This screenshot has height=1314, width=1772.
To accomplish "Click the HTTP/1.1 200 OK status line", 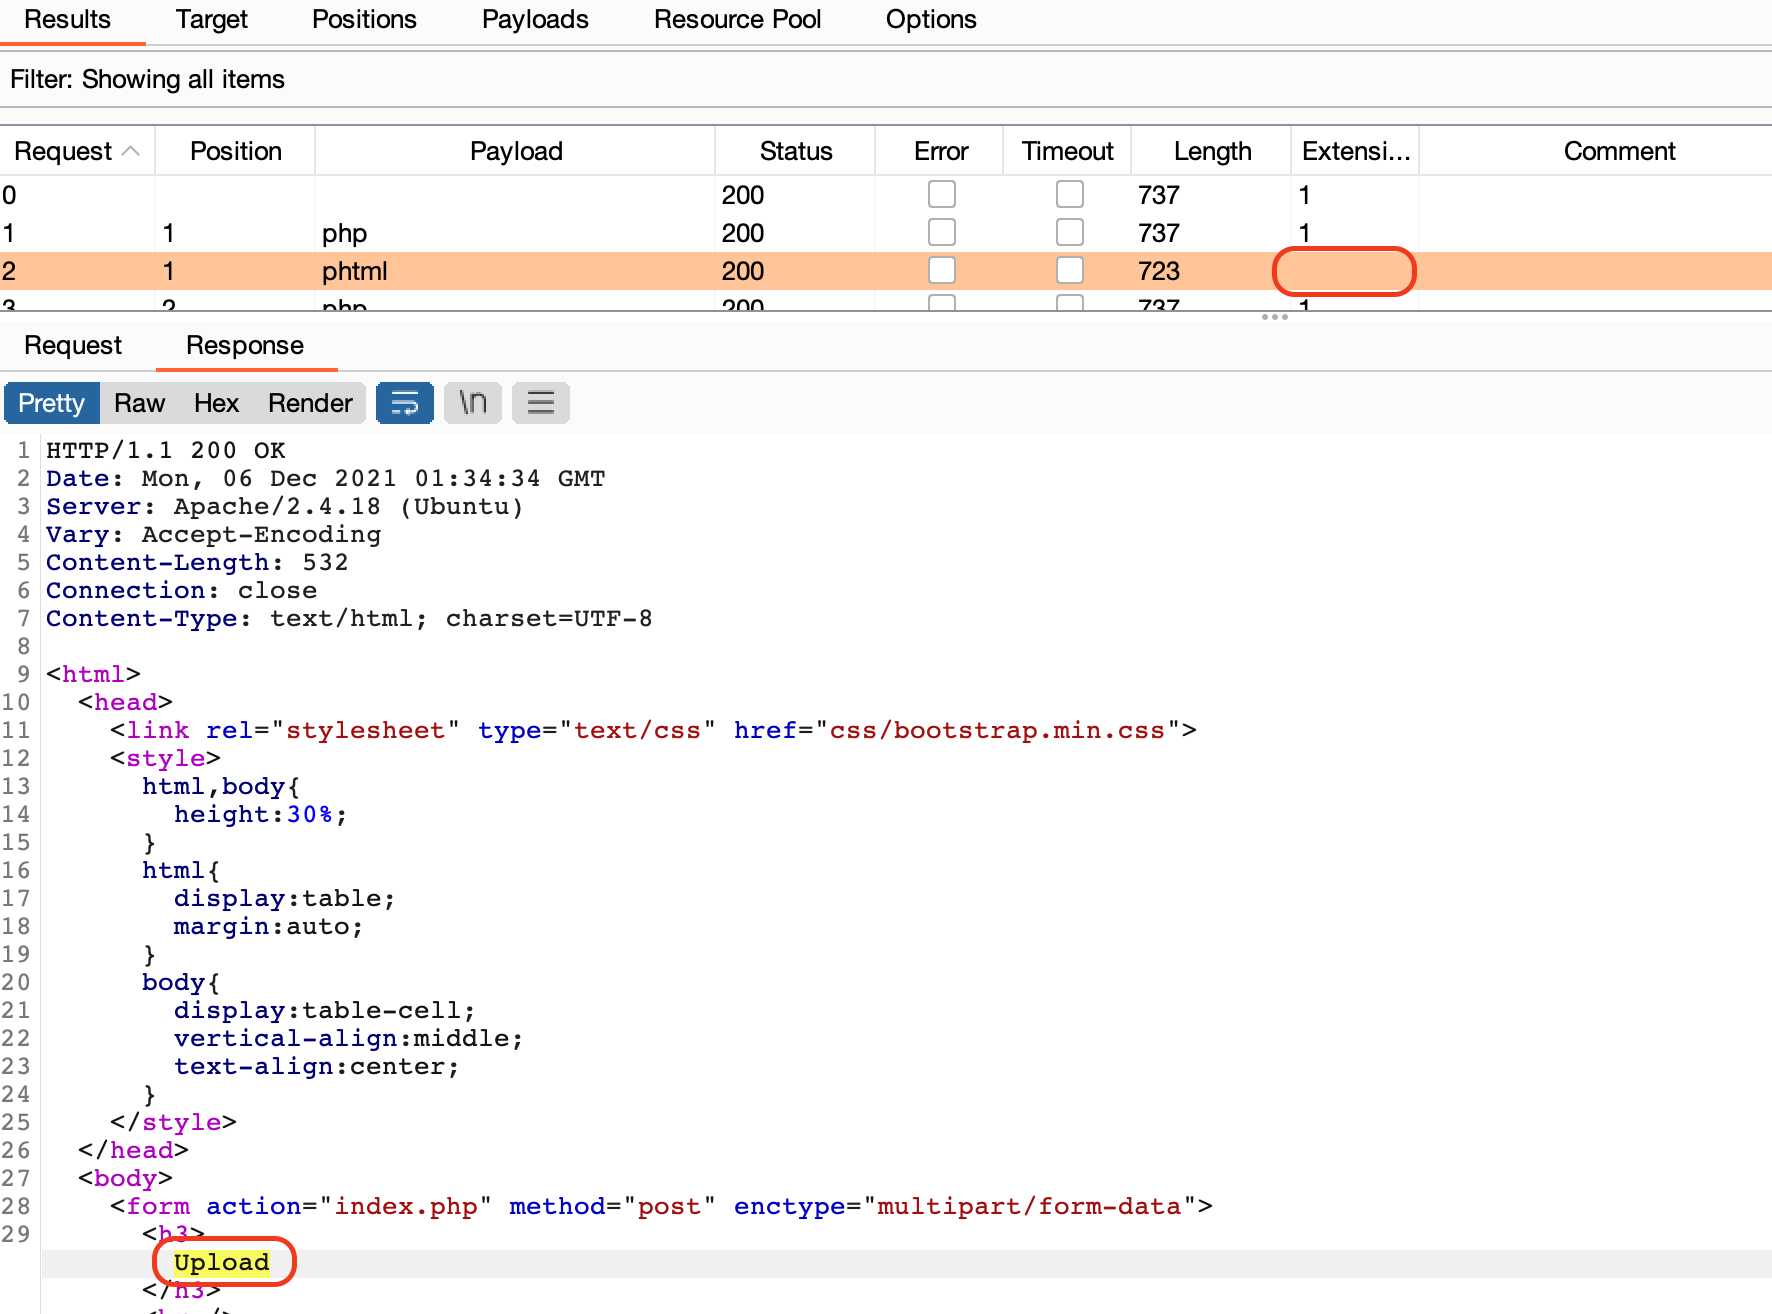I will tap(166, 451).
